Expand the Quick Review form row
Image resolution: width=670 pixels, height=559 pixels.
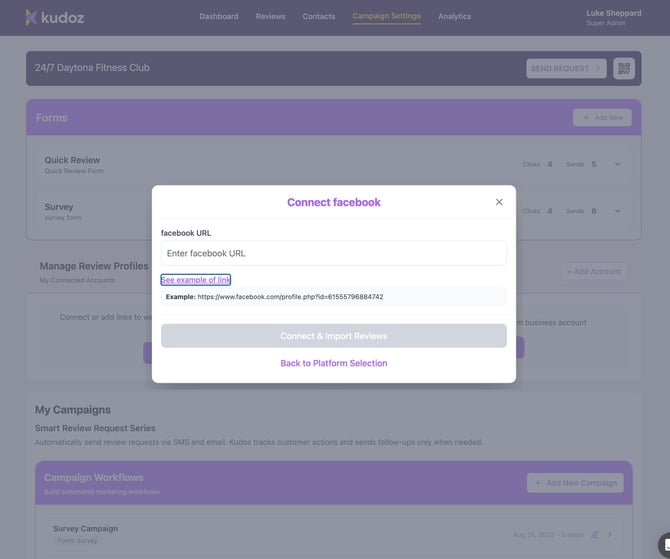point(617,164)
